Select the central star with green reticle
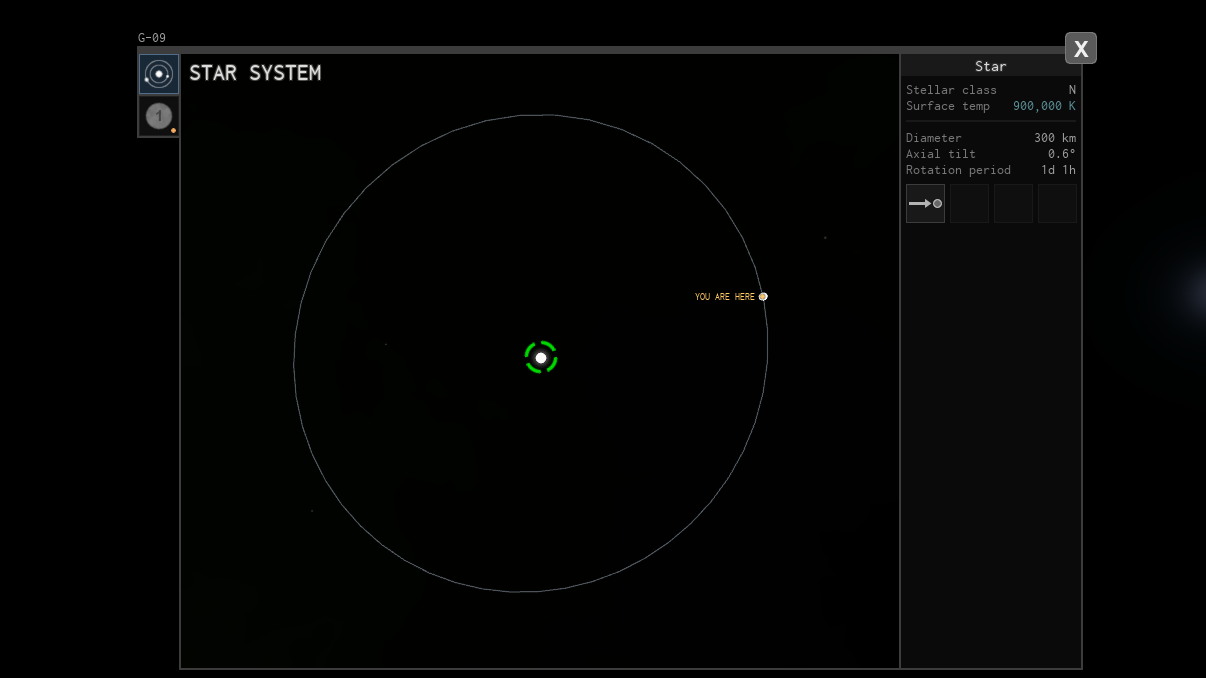Image resolution: width=1206 pixels, height=678 pixels. tap(541, 357)
